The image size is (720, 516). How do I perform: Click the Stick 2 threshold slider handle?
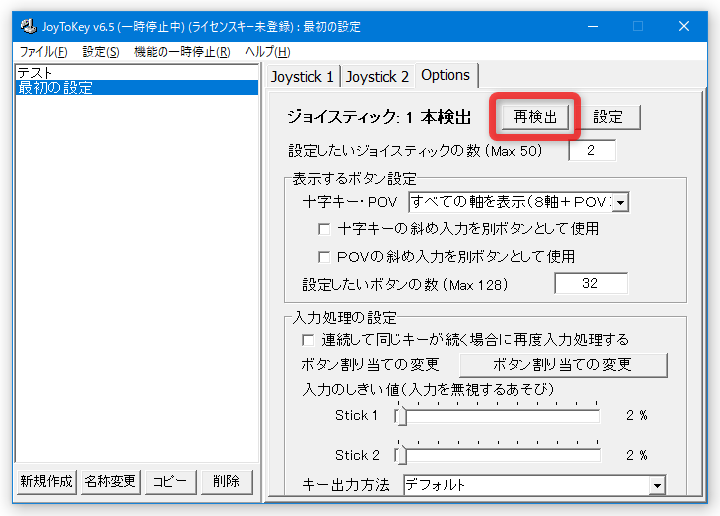pyautogui.click(x=402, y=455)
